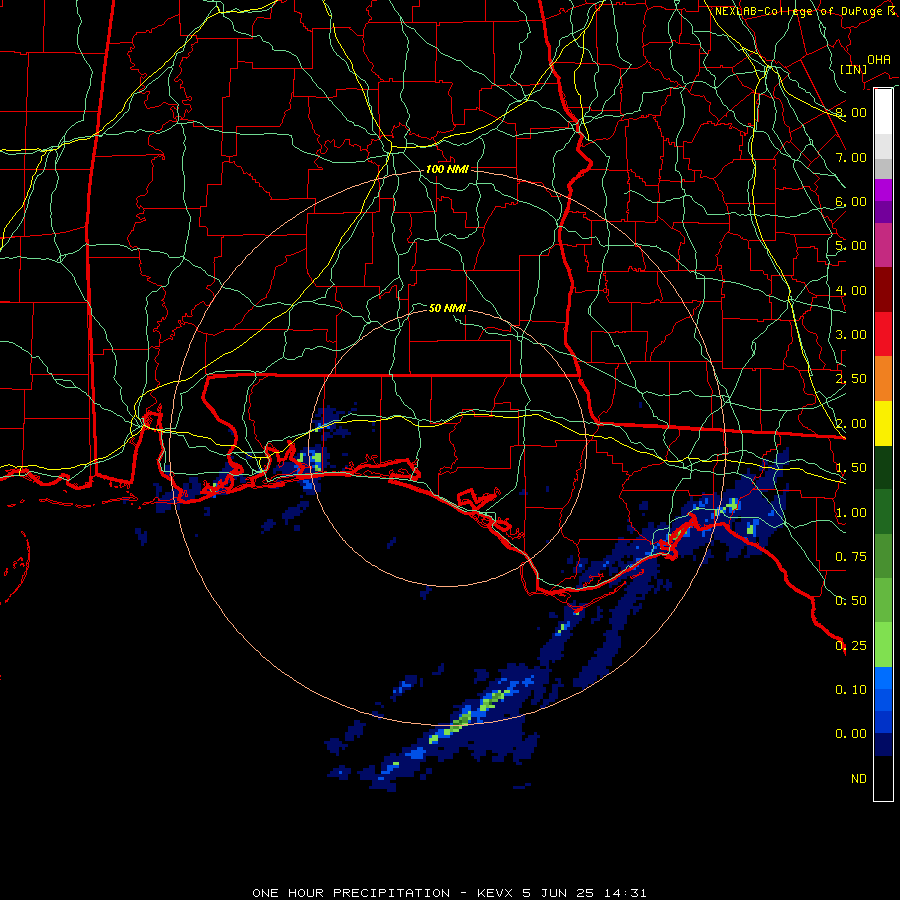
Task: Click the 1.00 legend value
Action: (851, 513)
